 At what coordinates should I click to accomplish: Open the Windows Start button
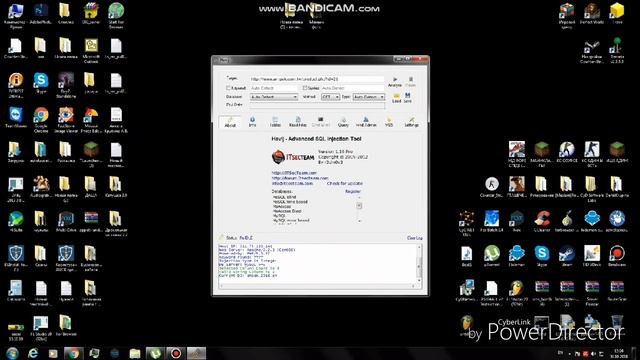[x=12, y=353]
